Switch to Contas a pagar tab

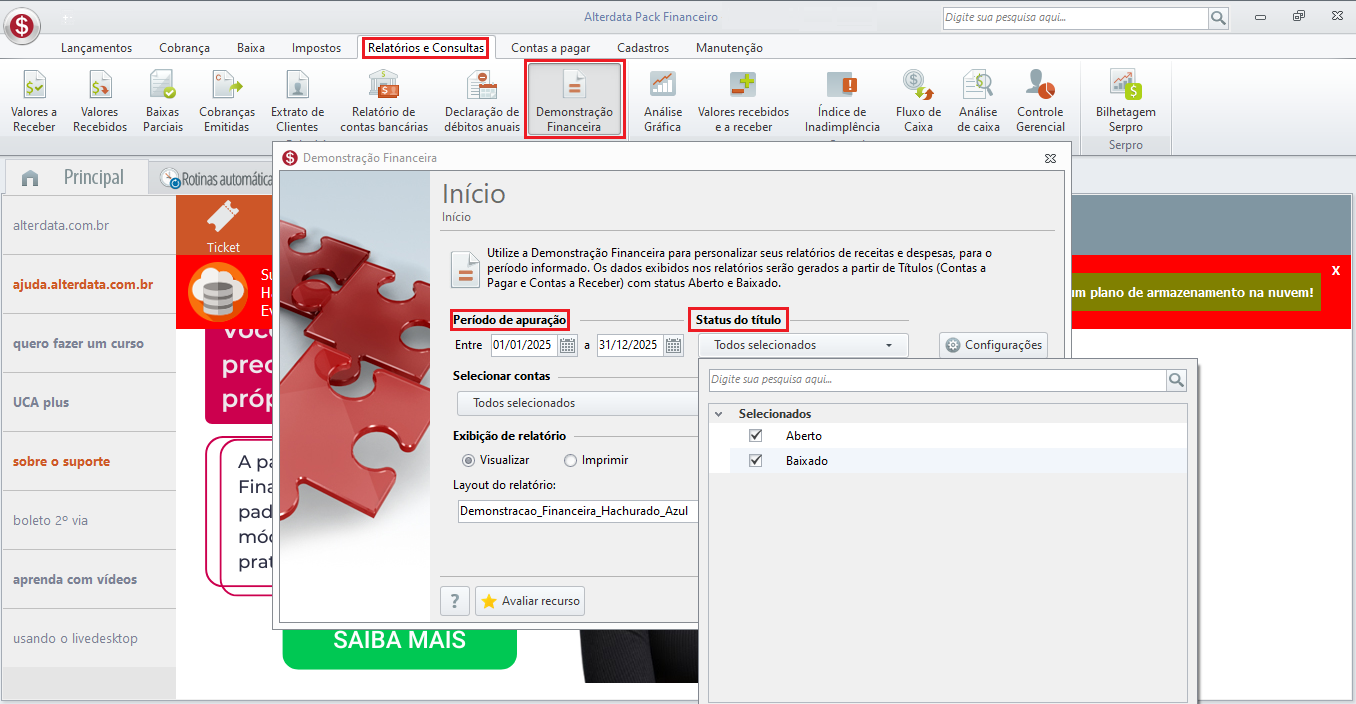pyautogui.click(x=550, y=48)
